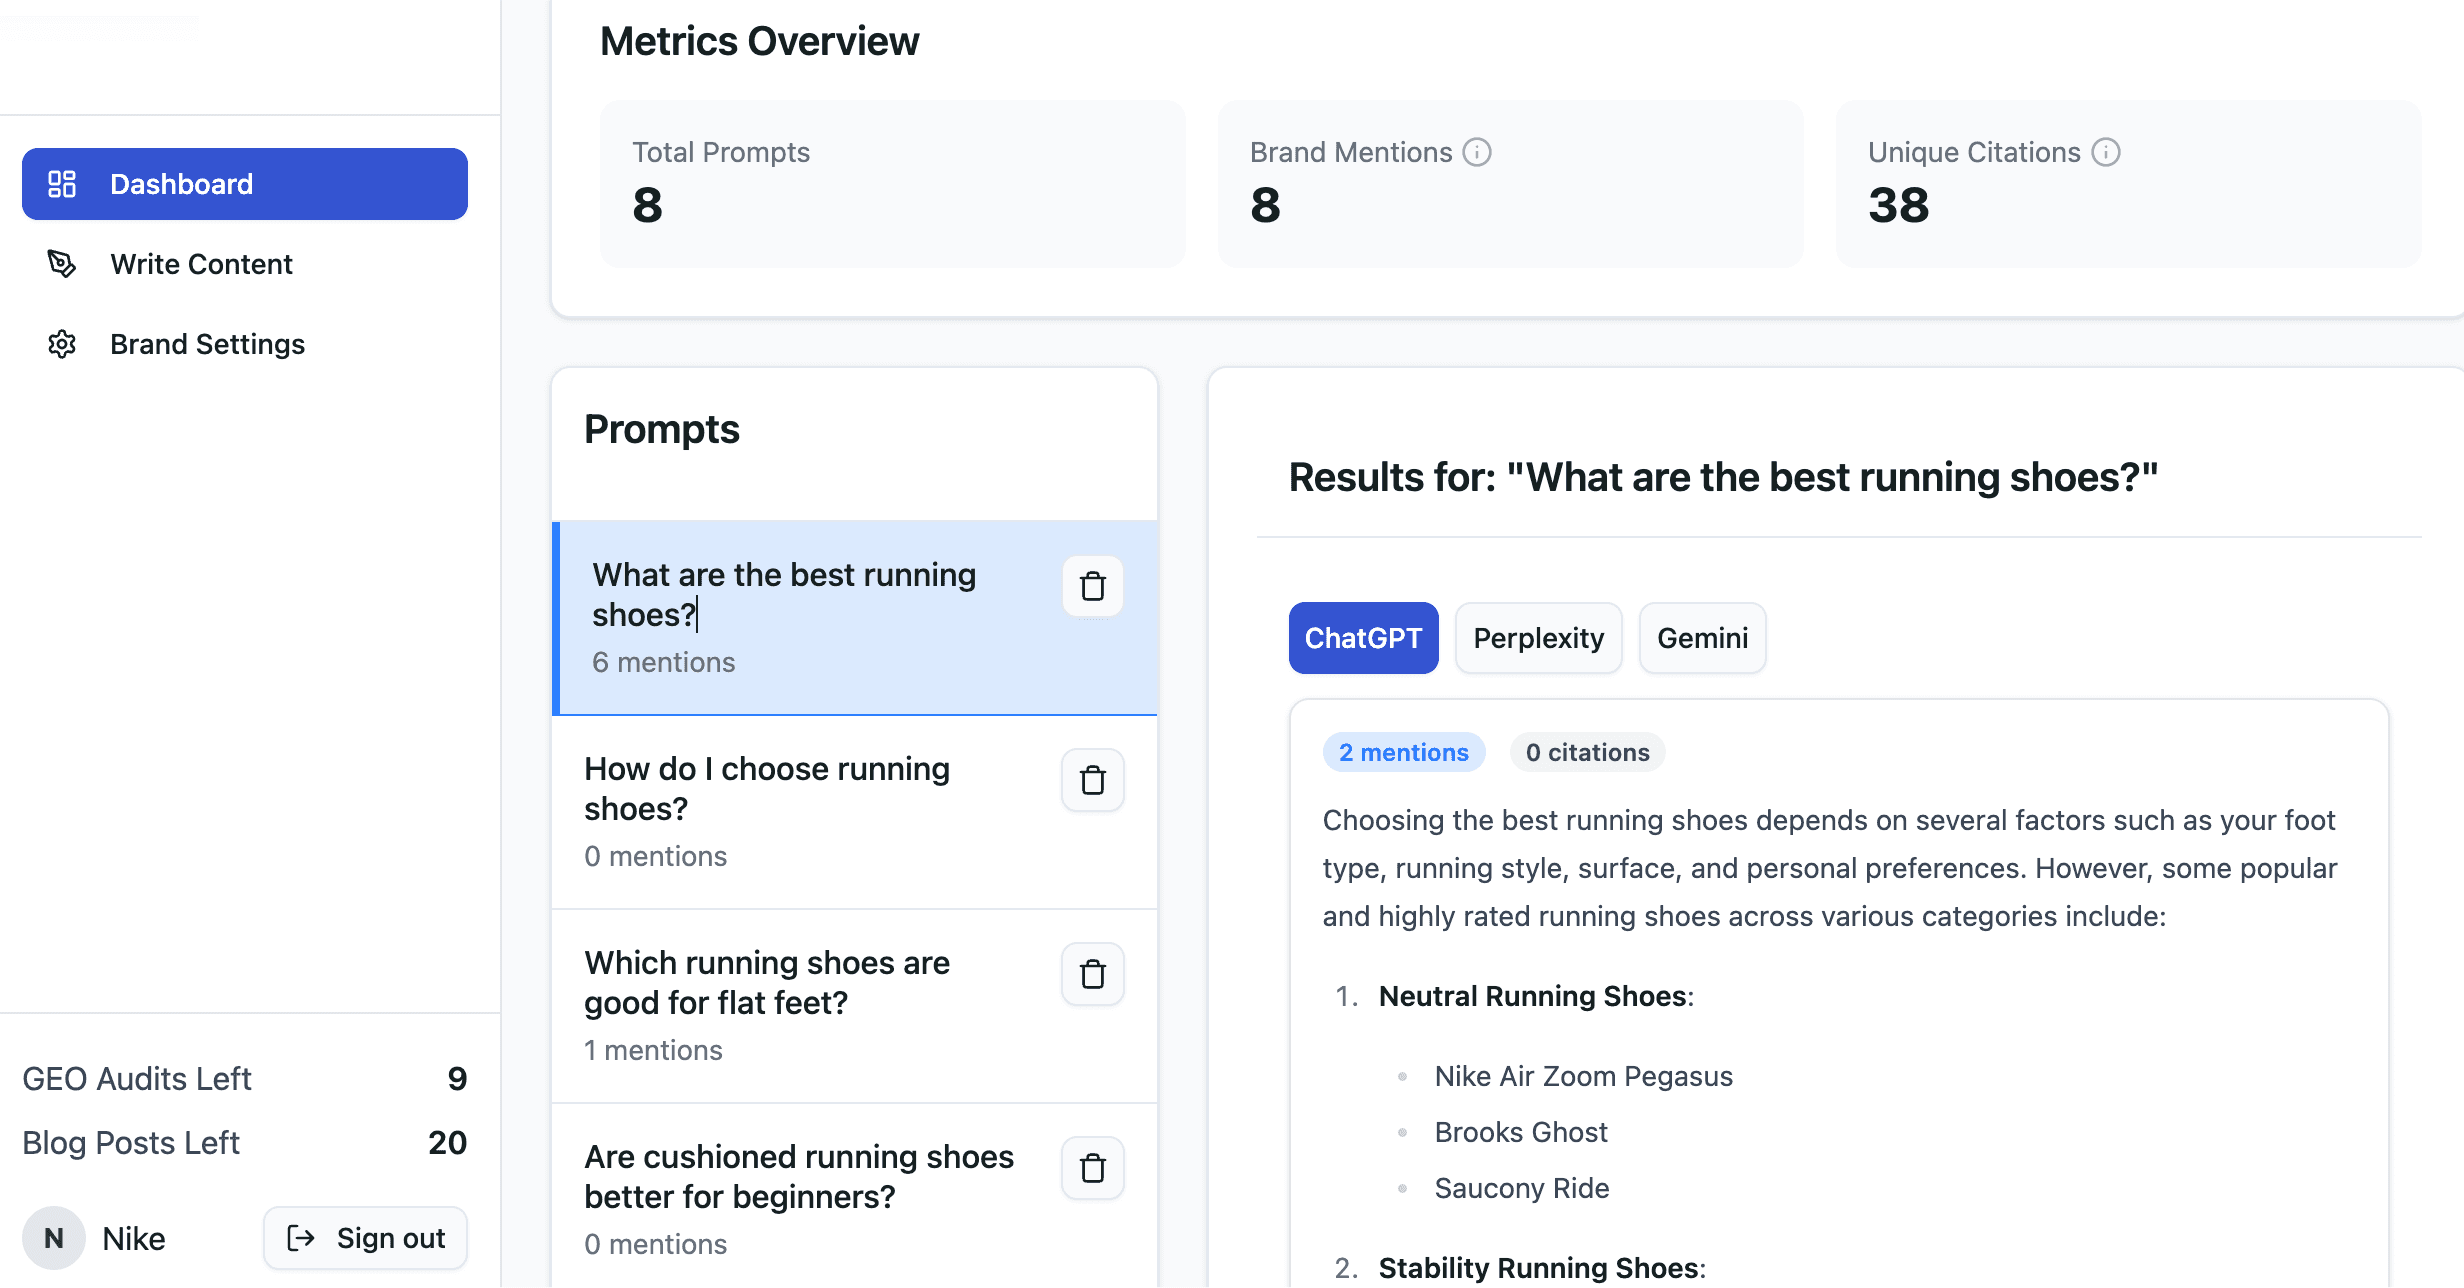Click the Results for running shoes heading
The height and width of the screenshot is (1288, 2464).
pyautogui.click(x=1724, y=477)
